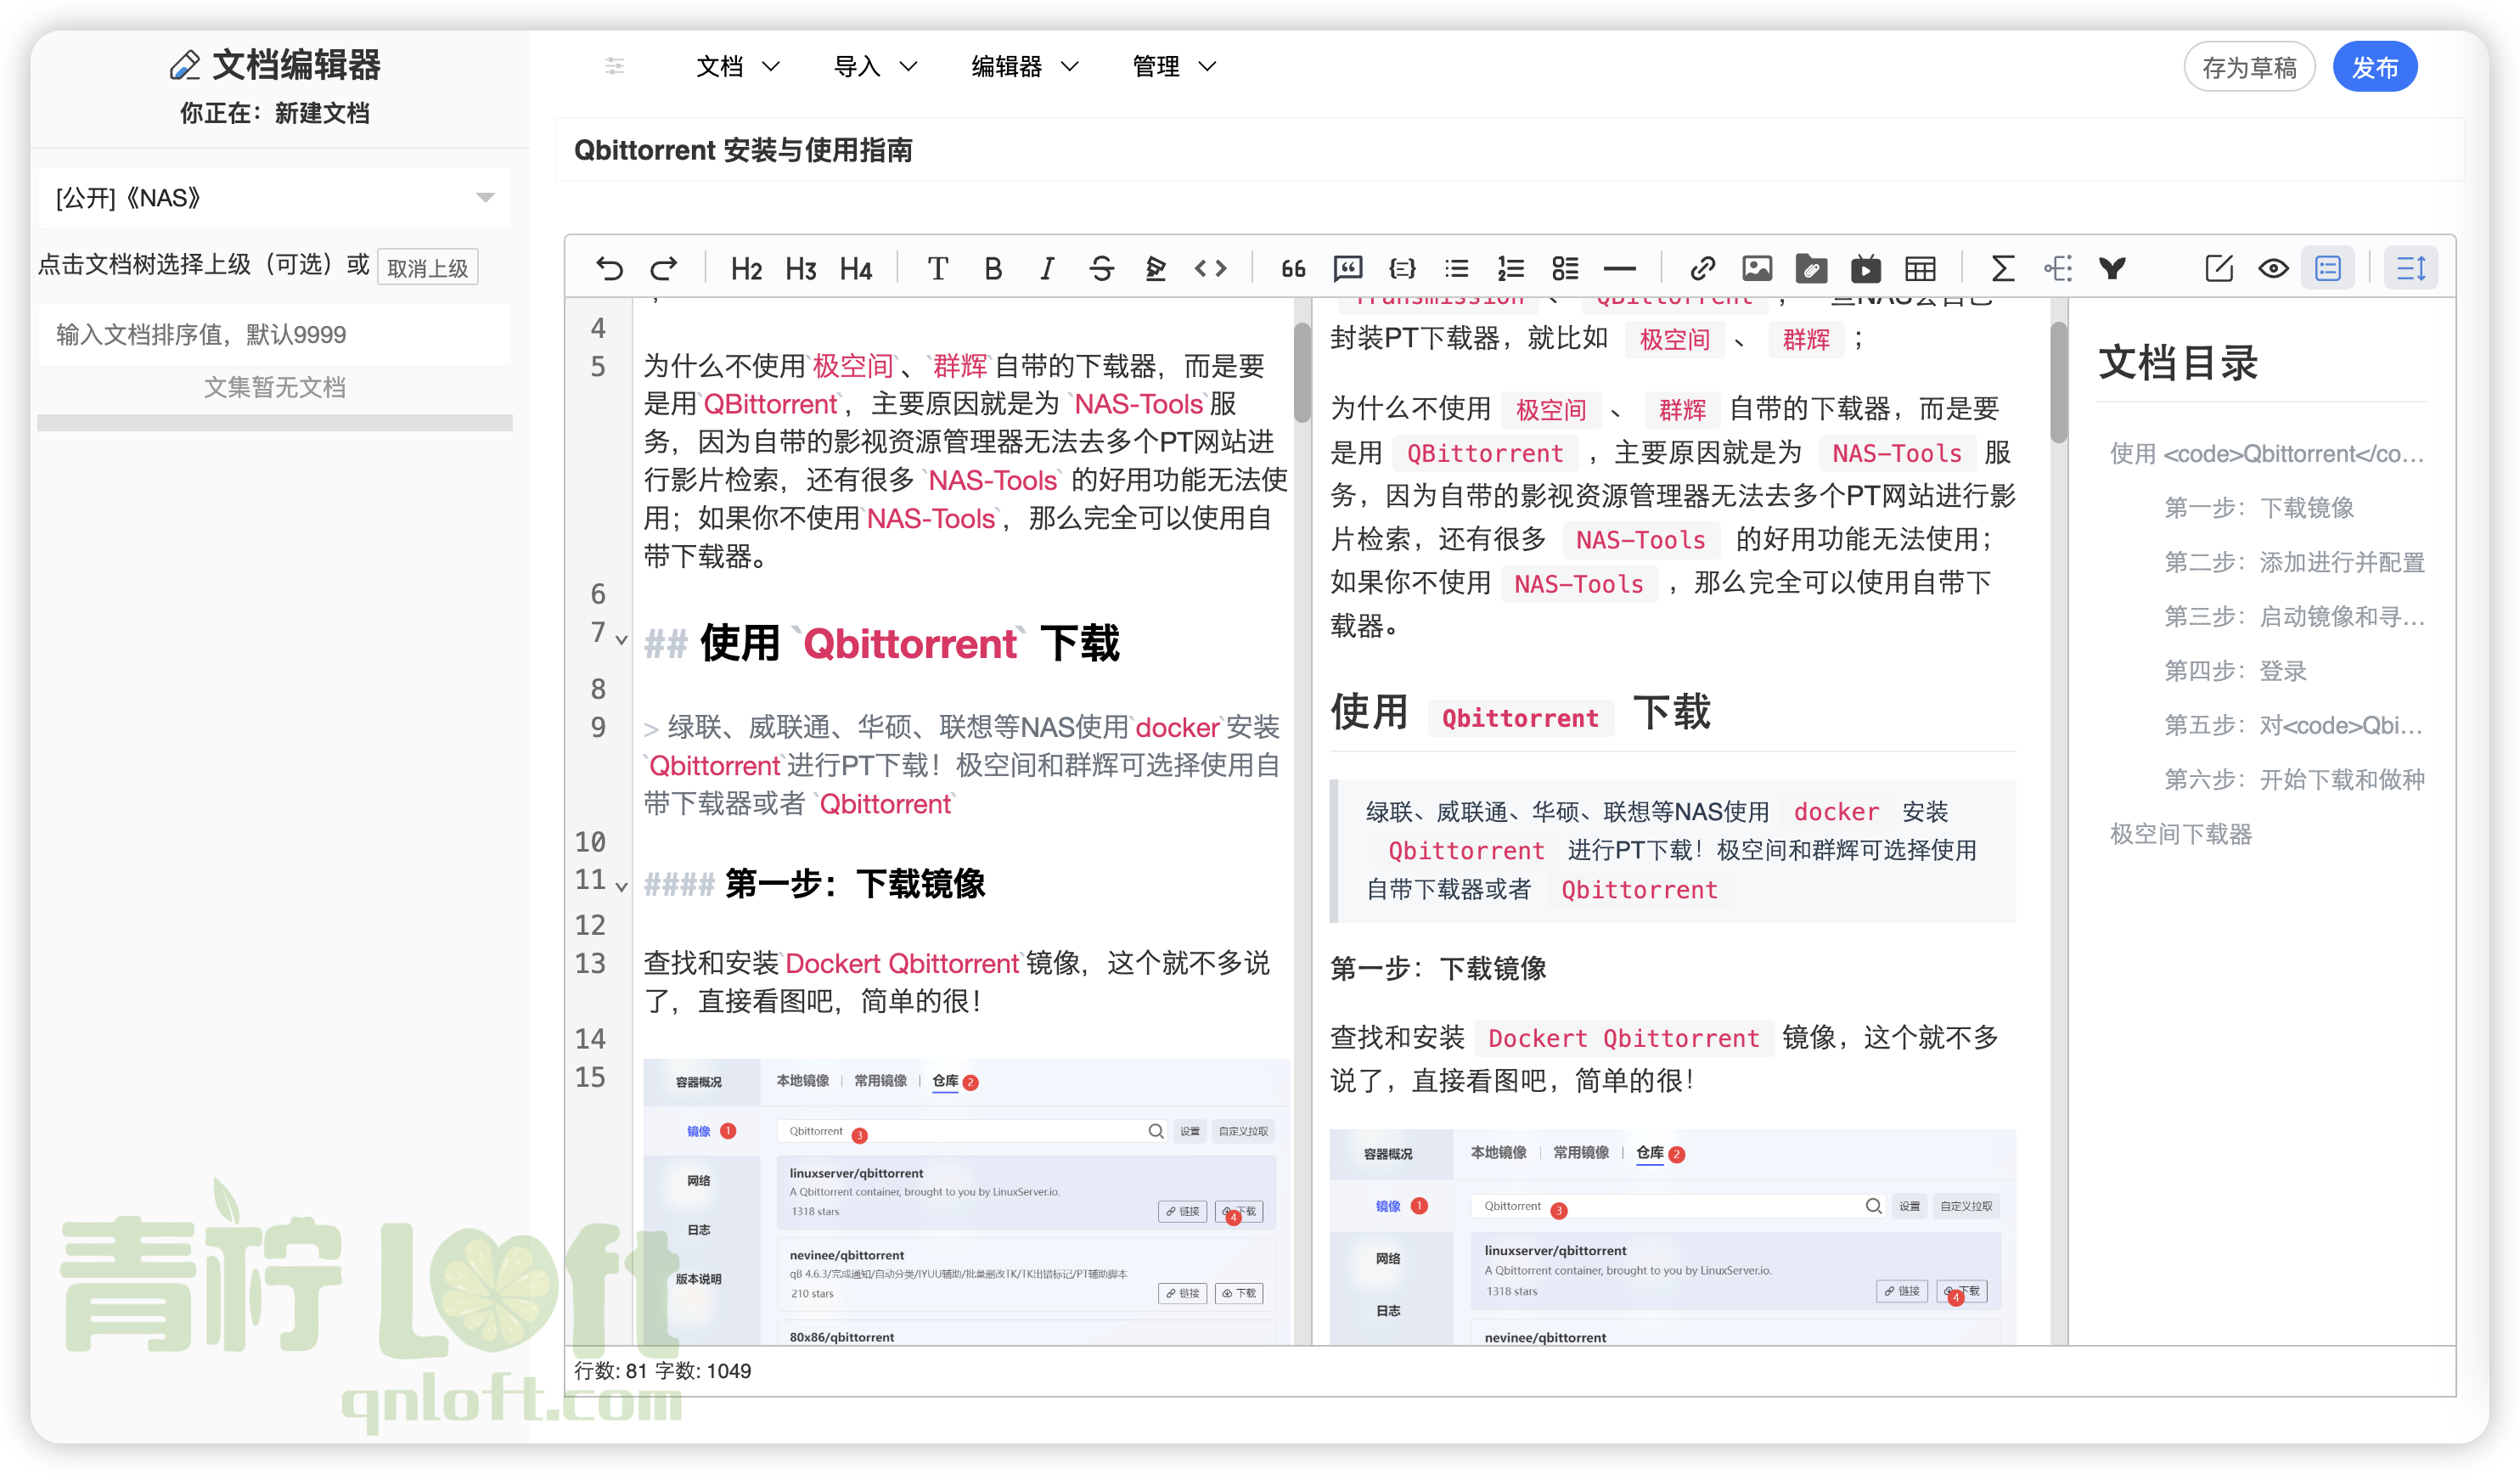Go to outline item 极空间下载器

coord(2181,834)
